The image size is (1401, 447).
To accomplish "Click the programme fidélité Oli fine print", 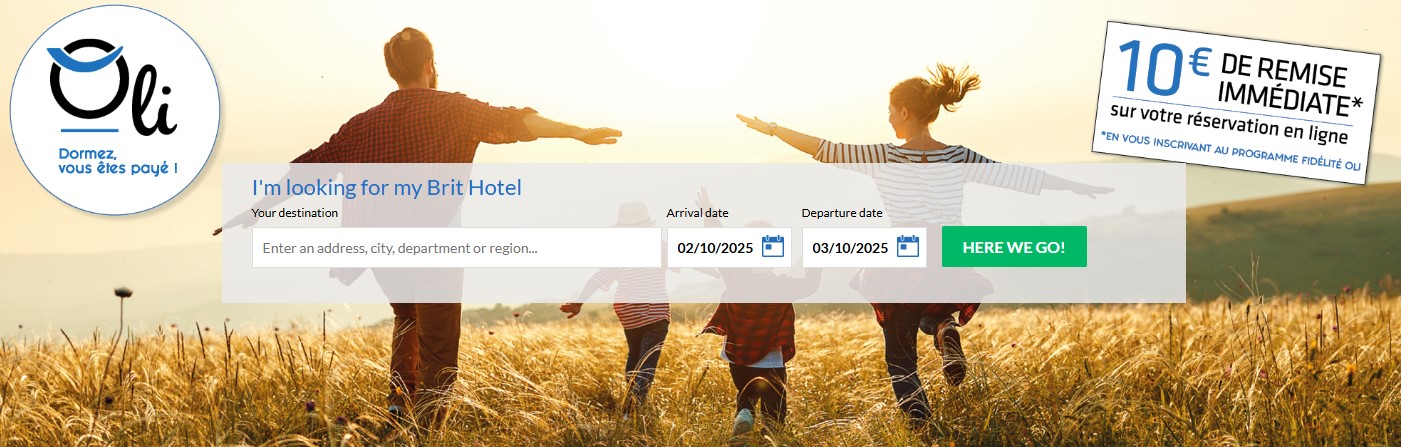I will point(1231,151).
